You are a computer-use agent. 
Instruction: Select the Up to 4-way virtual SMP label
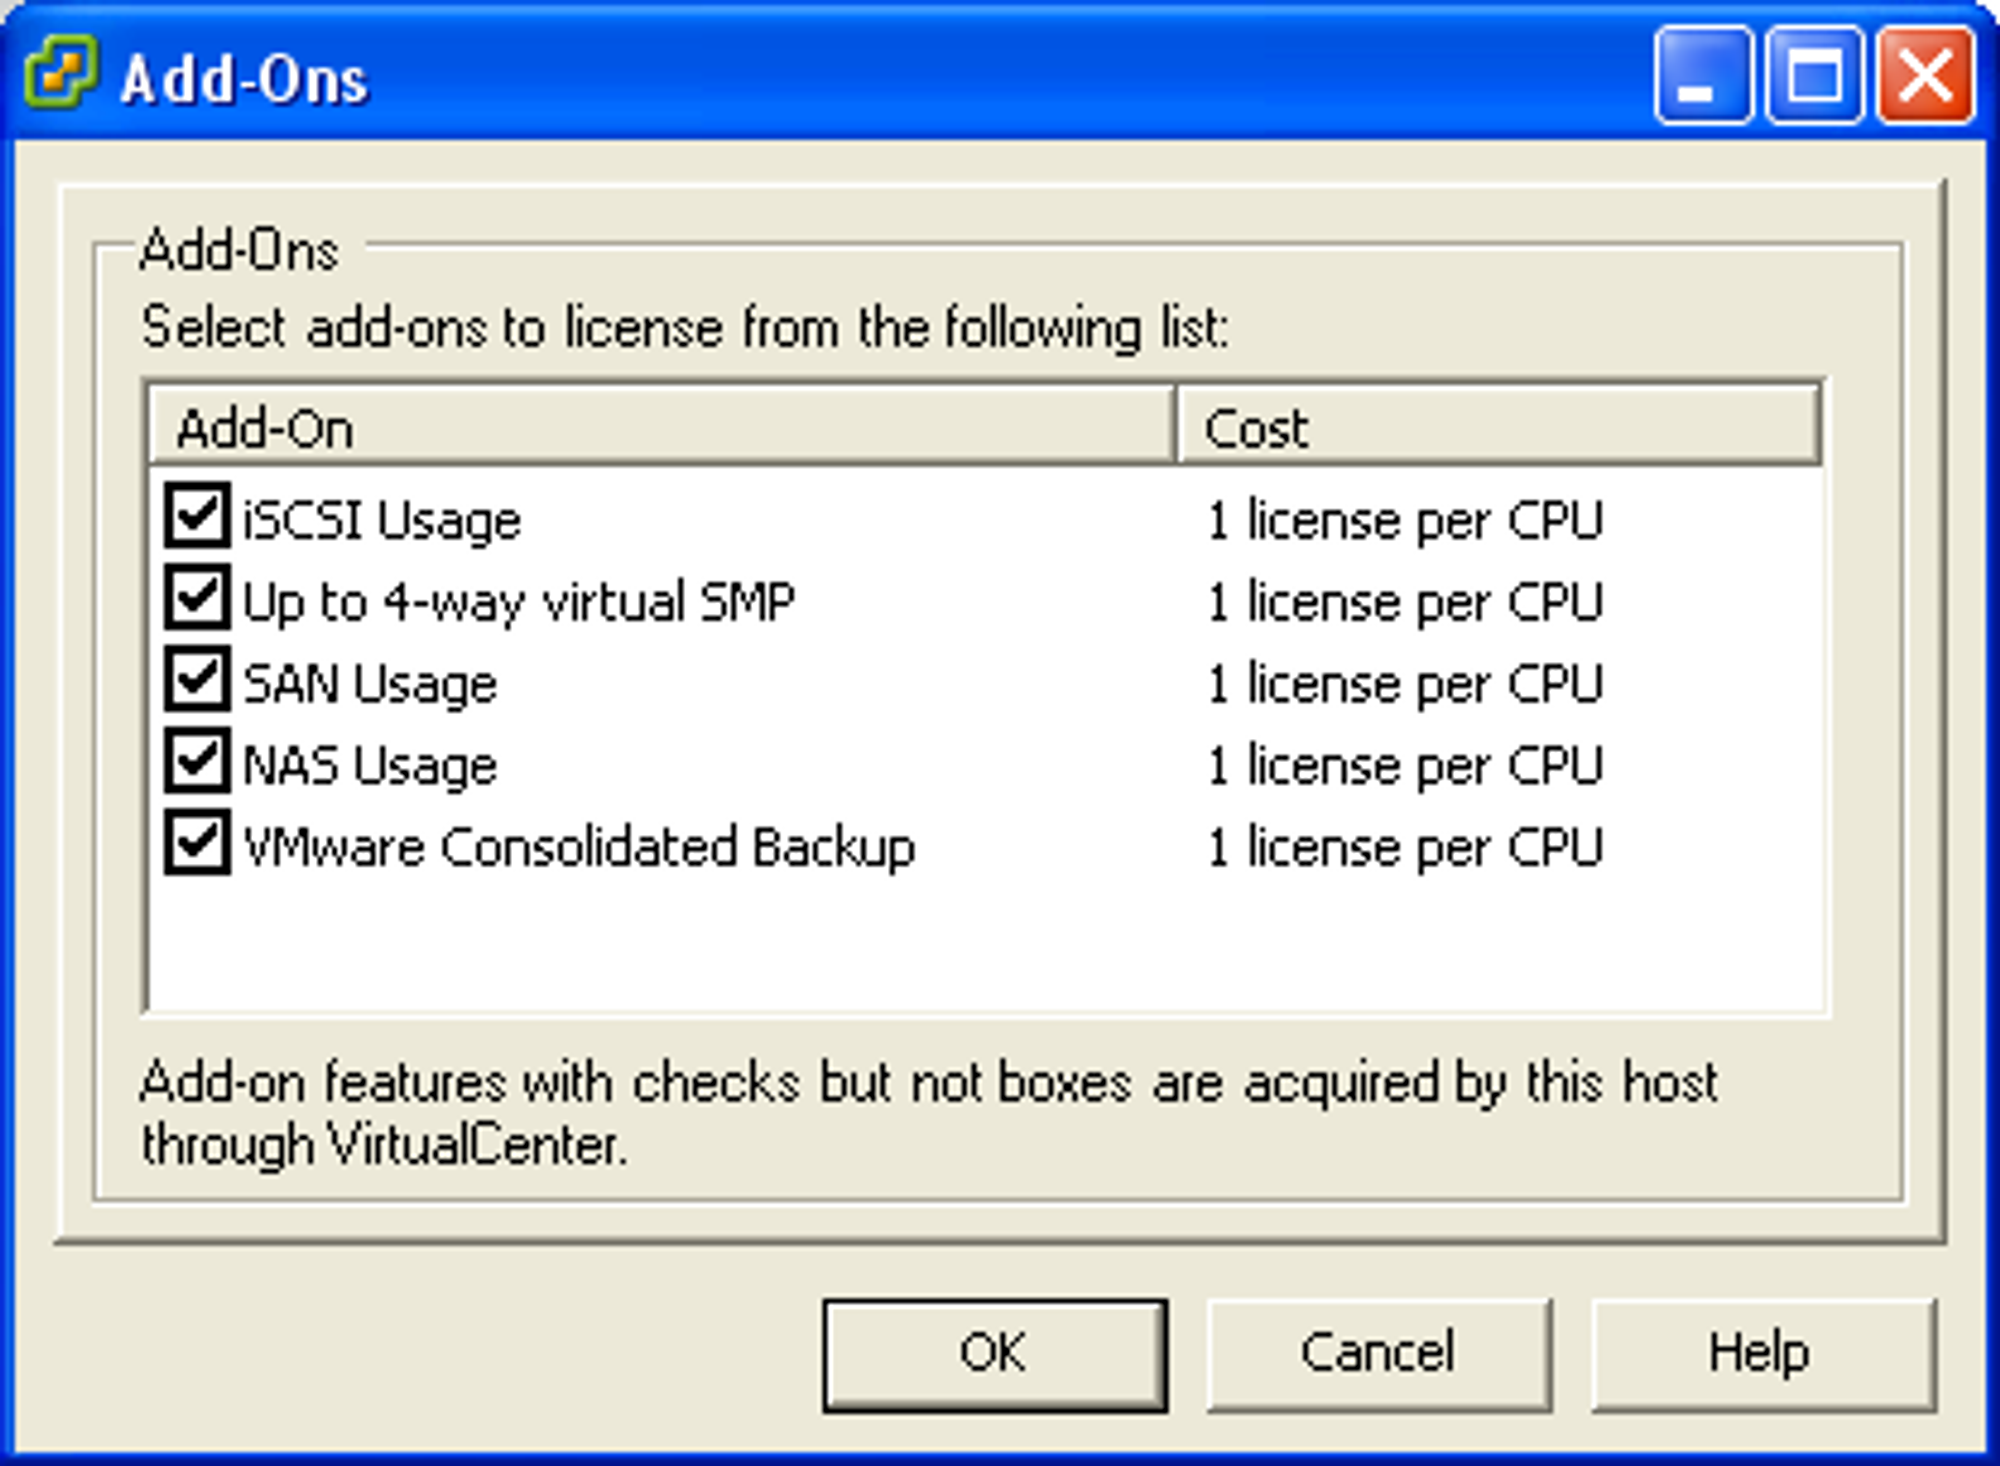pos(518,603)
